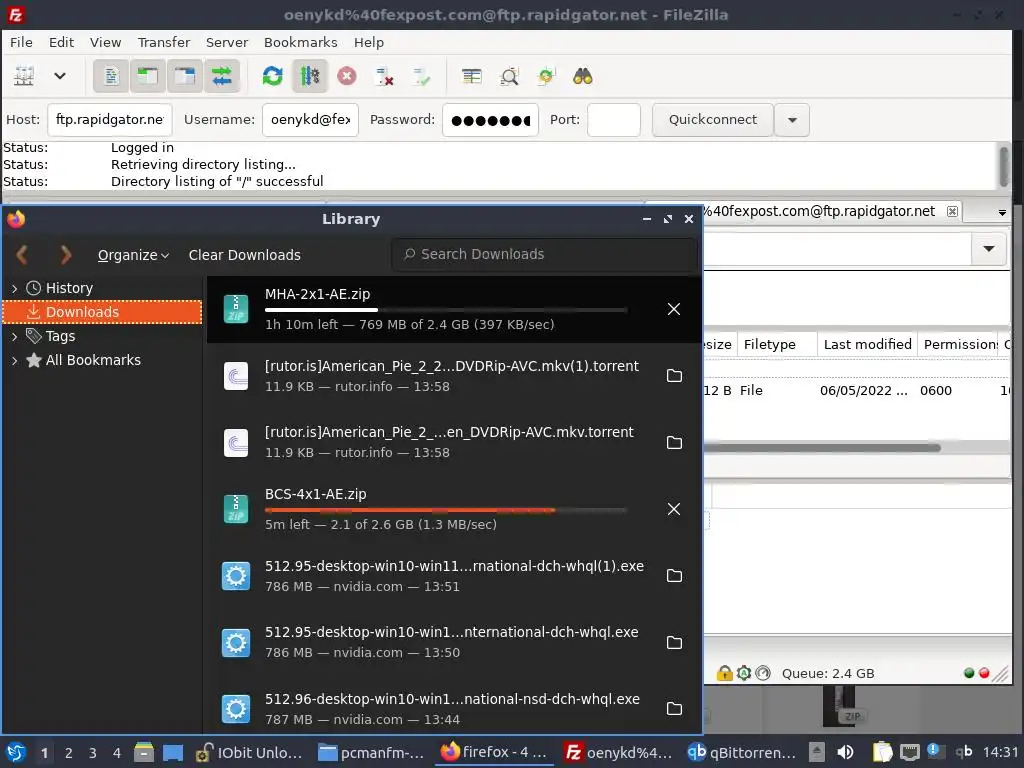Show folder for 512.96 nsd-dch-whql.exe

coord(674,709)
